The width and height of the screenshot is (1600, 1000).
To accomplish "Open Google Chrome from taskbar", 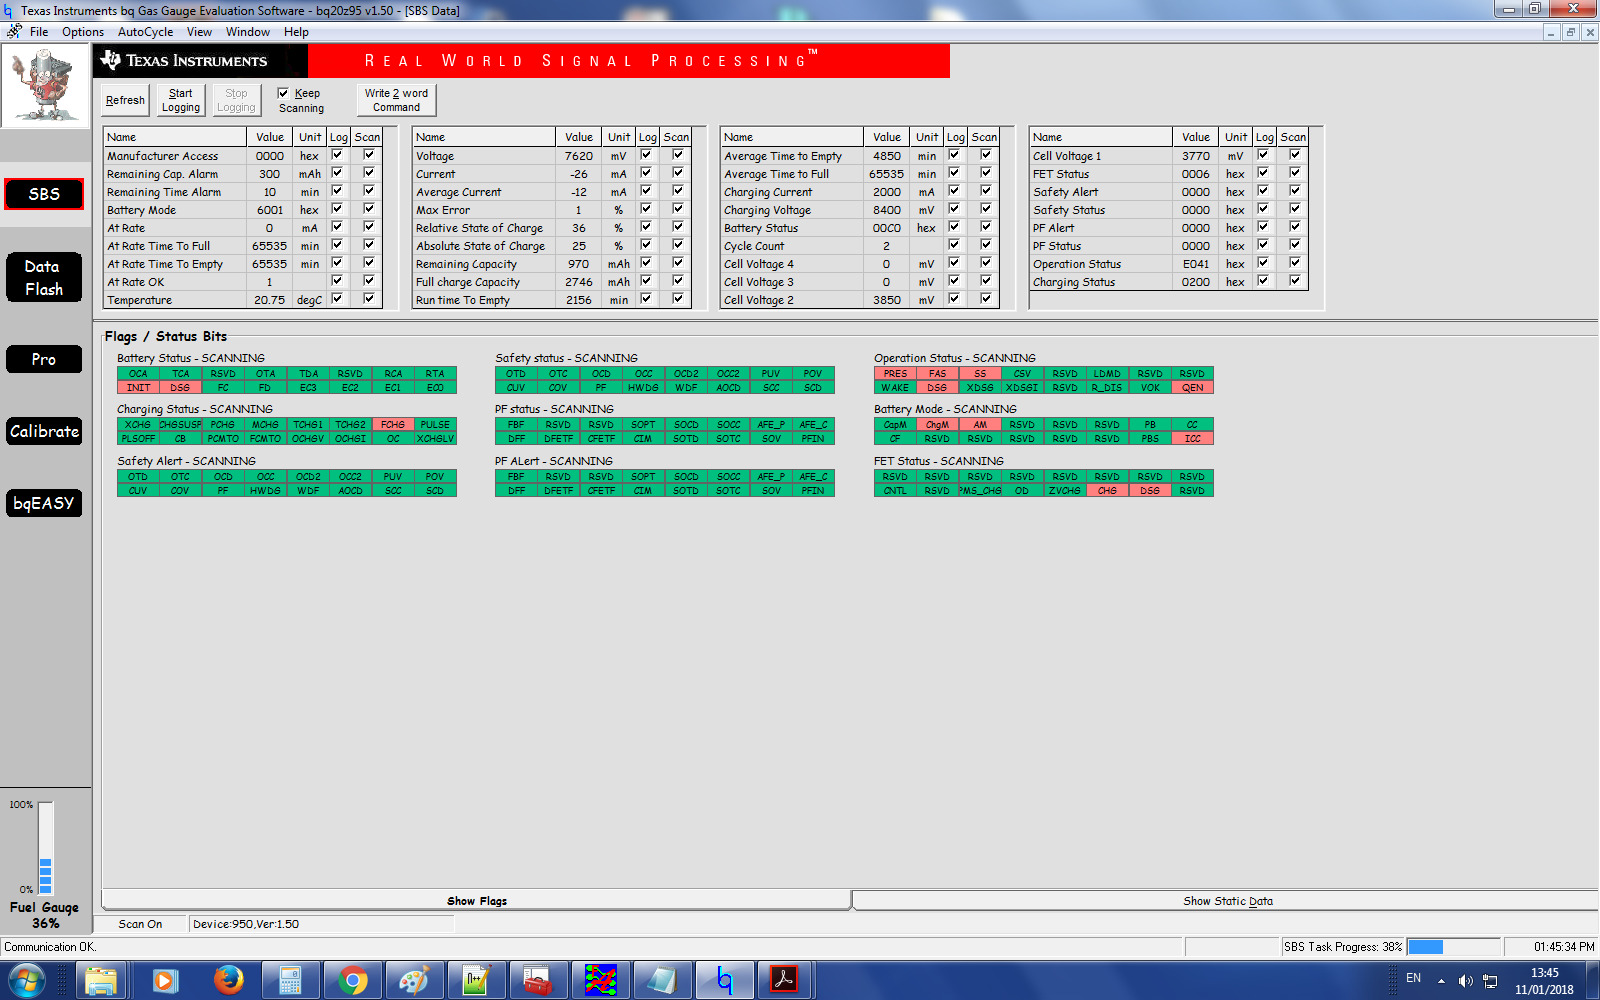I will 352,981.
